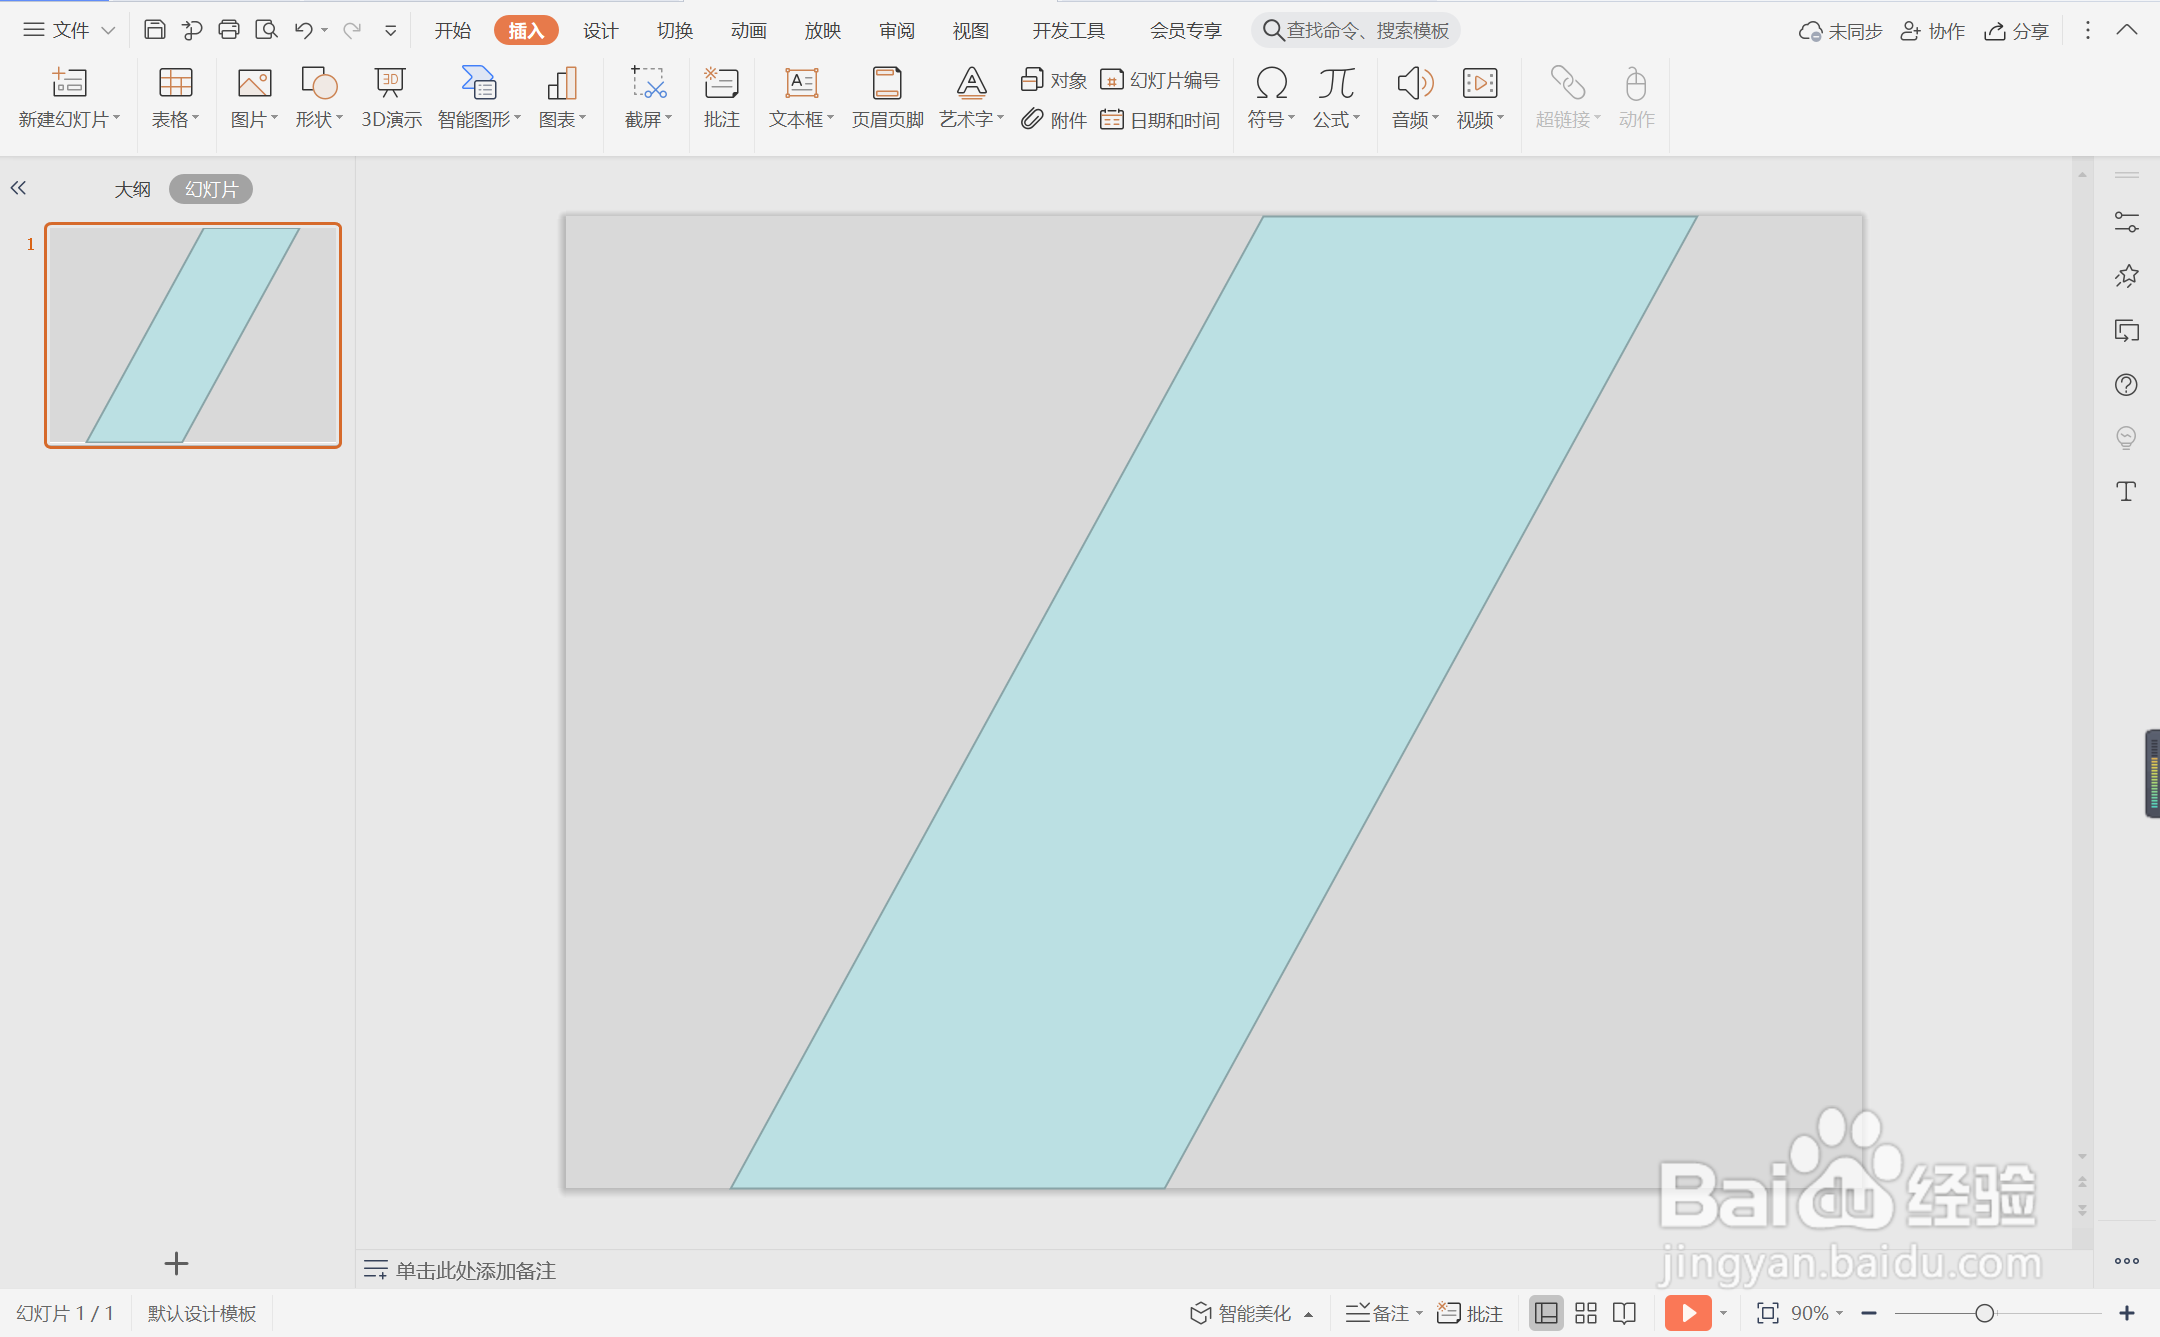
Task: Click the Print icon
Action: click(229, 30)
